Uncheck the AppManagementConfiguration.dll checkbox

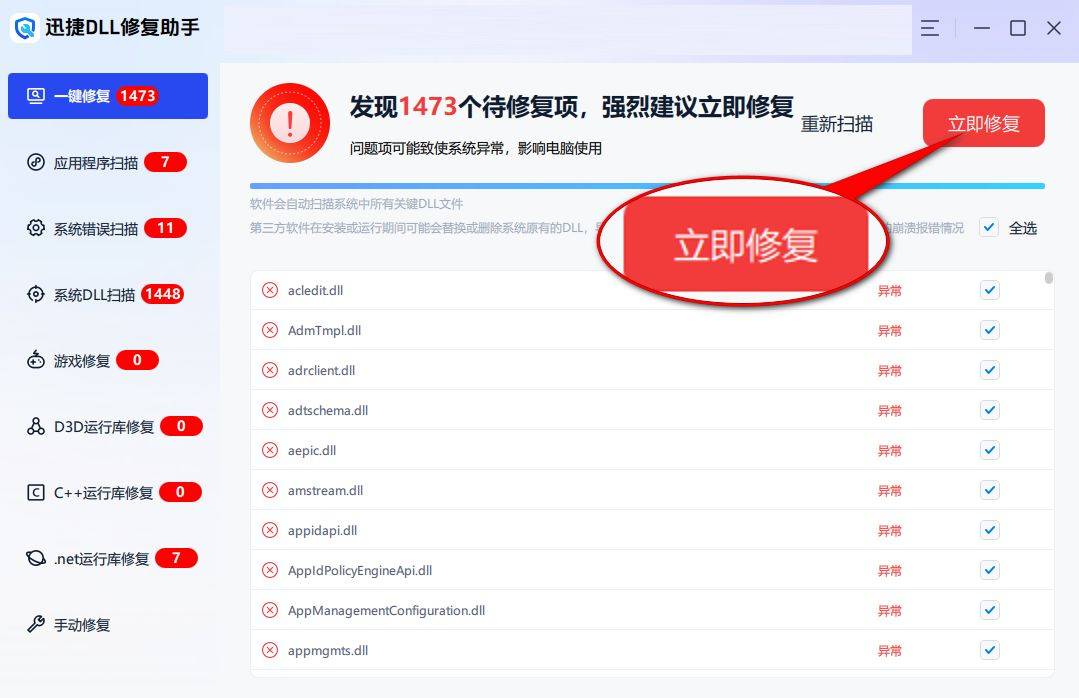click(x=990, y=609)
